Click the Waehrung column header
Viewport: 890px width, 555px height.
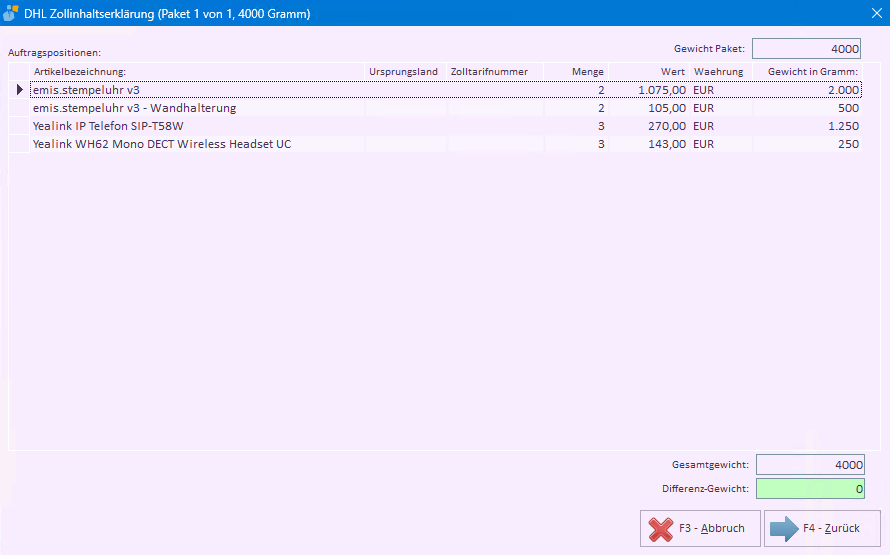[721, 72]
